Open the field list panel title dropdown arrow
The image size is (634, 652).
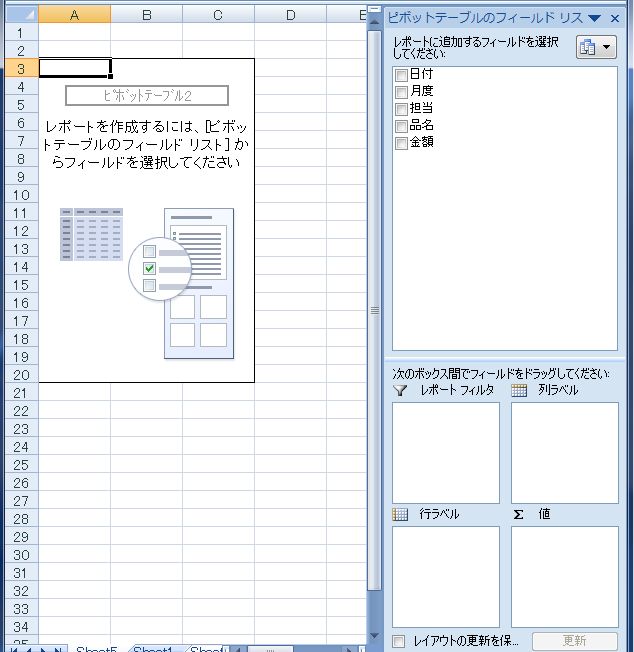coord(595,18)
